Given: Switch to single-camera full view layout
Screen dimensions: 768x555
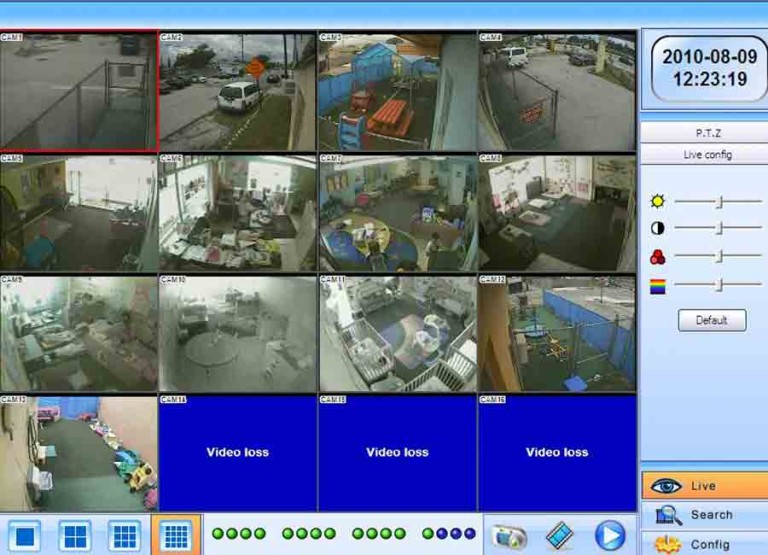Looking at the screenshot, I should click(x=24, y=535).
